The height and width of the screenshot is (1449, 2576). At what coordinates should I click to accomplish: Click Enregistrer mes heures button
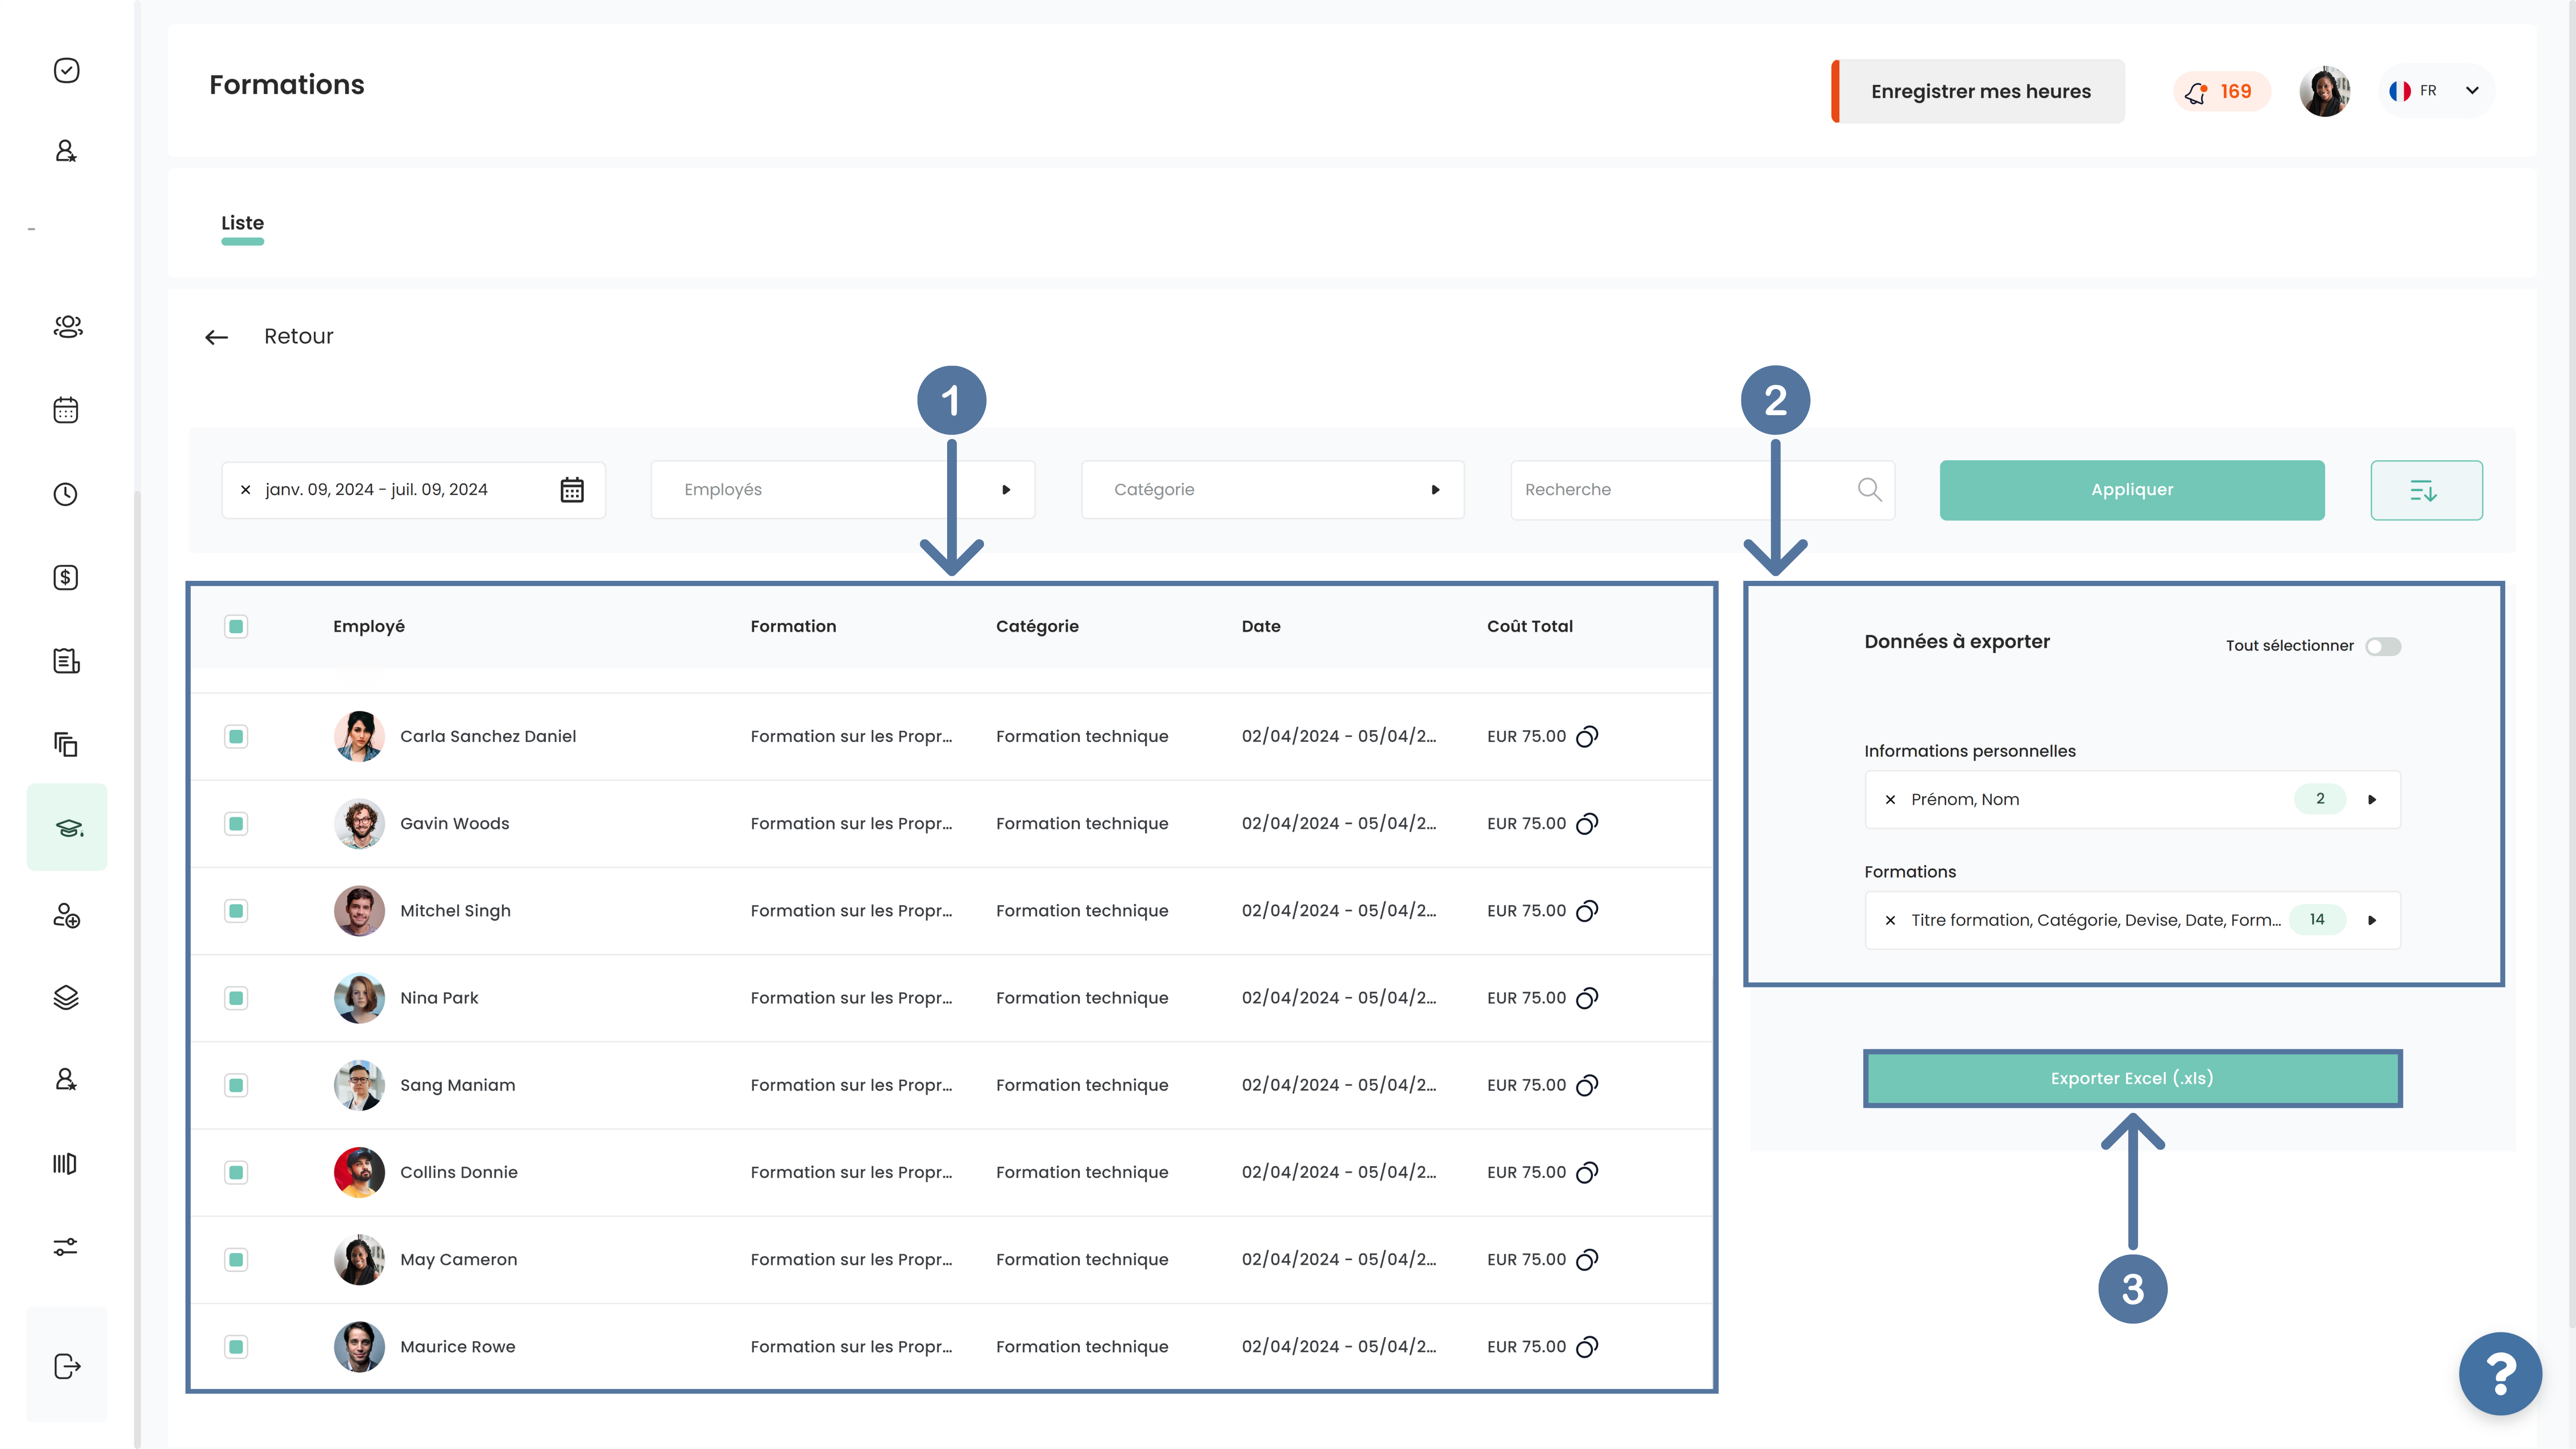point(1979,91)
